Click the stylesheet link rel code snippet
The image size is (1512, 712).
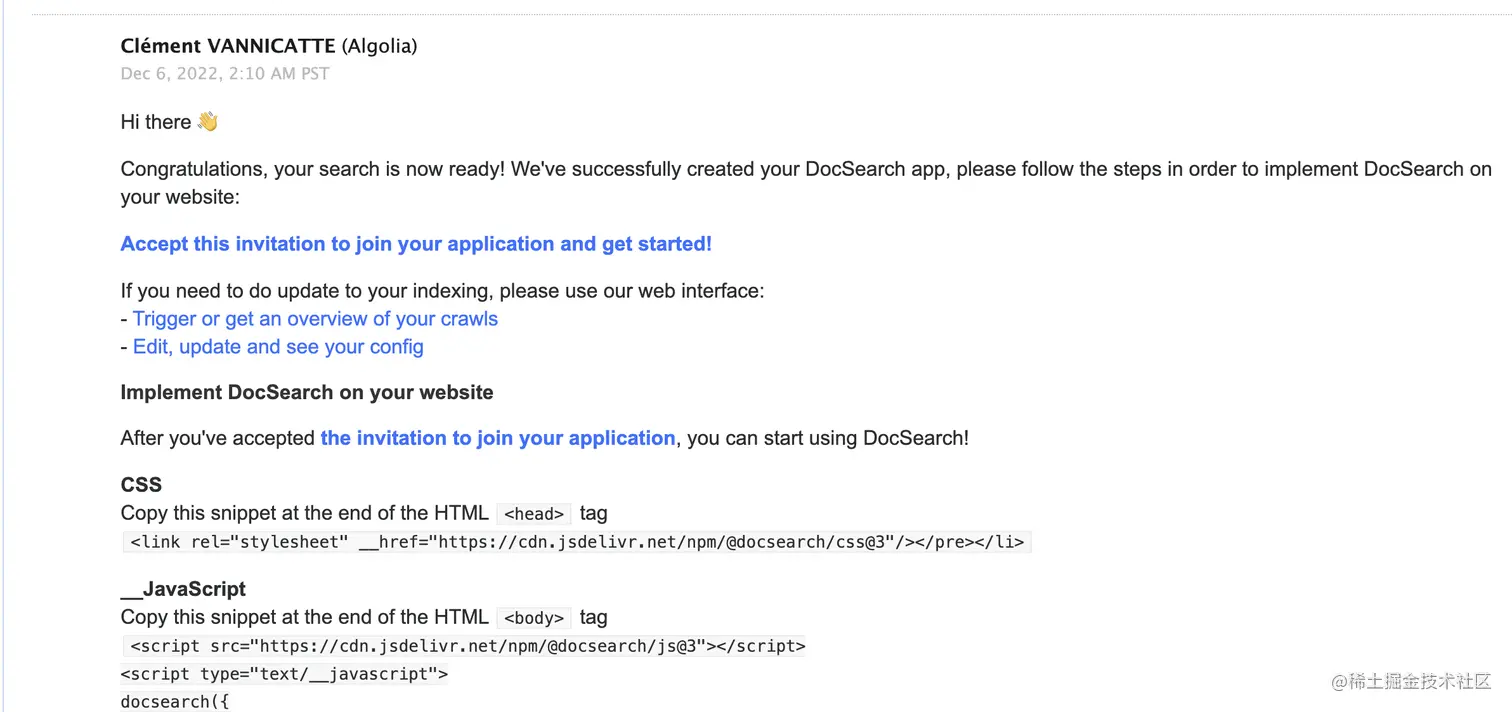click(x=576, y=542)
